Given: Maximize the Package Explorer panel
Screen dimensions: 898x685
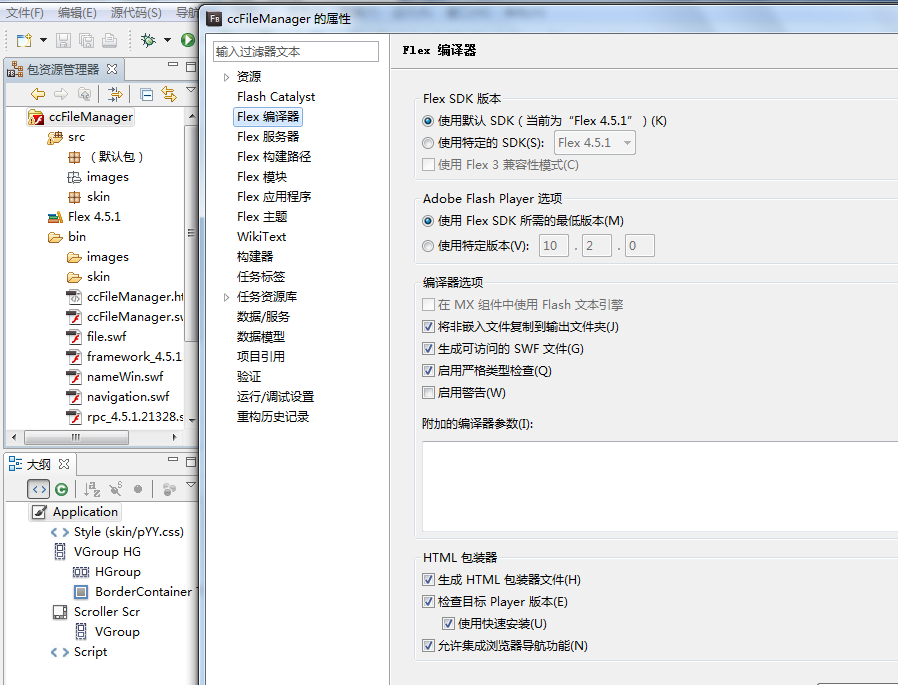Looking at the screenshot, I should pos(191,66).
